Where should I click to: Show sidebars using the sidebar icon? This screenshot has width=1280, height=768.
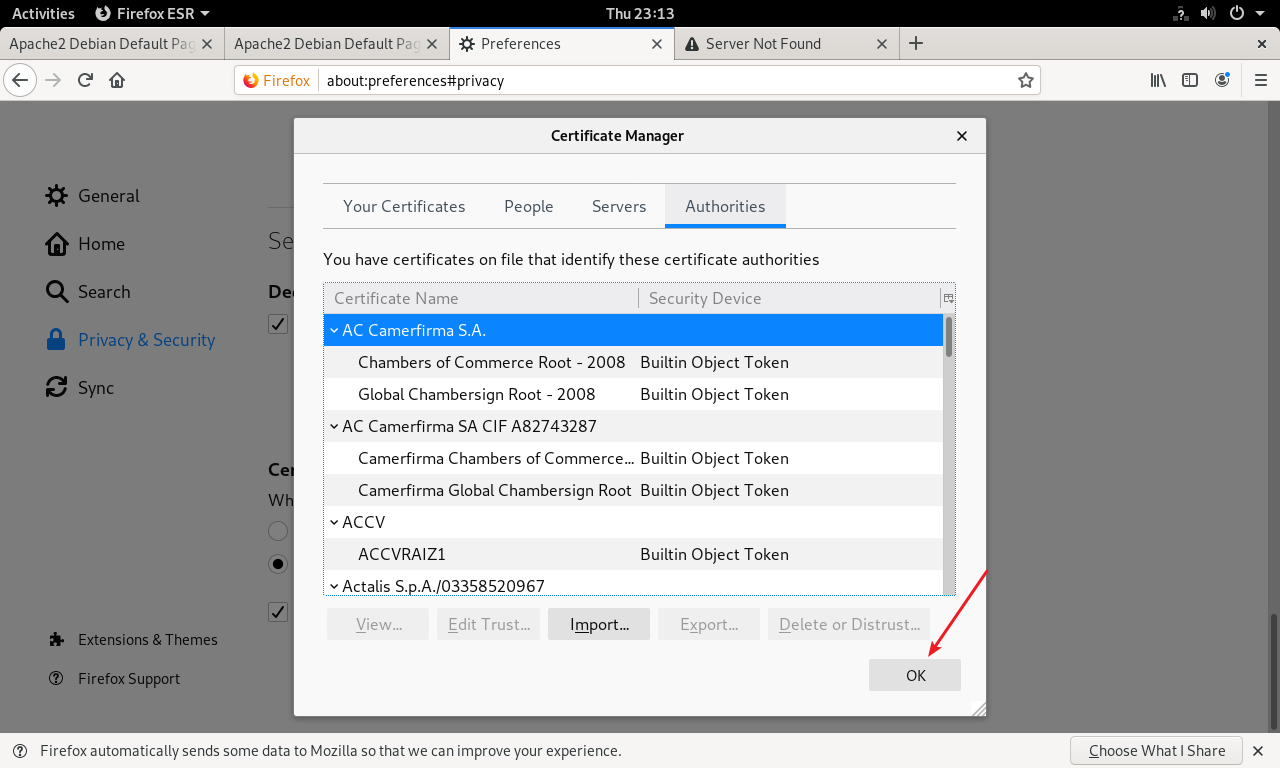pos(1190,80)
